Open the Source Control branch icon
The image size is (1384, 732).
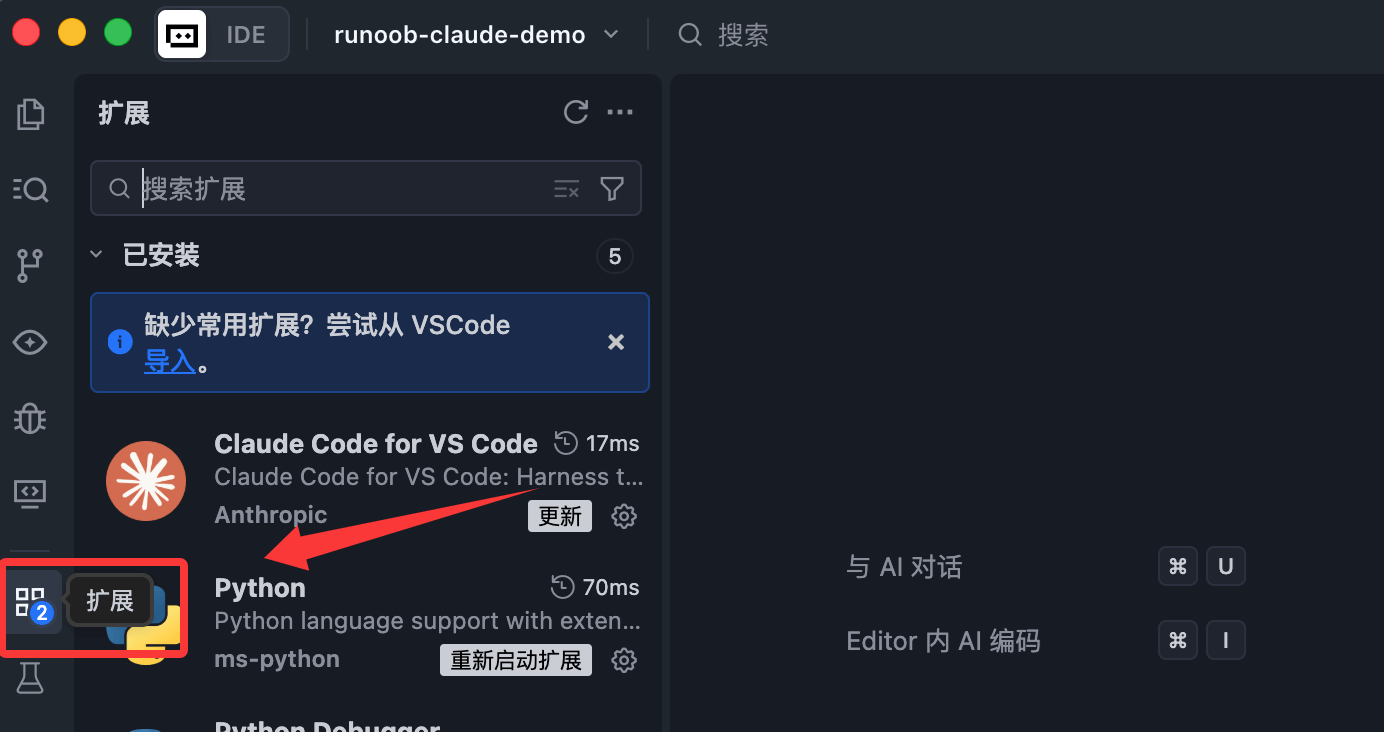[31, 265]
